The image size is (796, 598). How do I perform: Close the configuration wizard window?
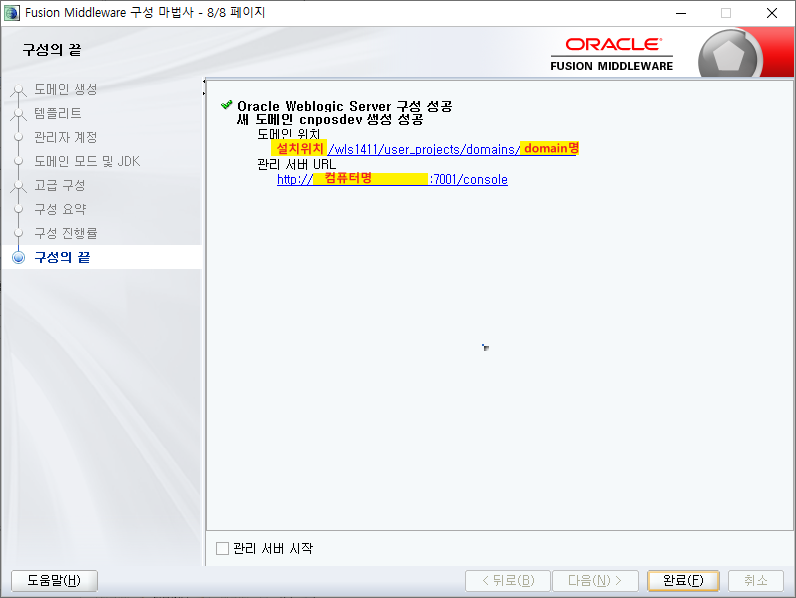pos(772,13)
